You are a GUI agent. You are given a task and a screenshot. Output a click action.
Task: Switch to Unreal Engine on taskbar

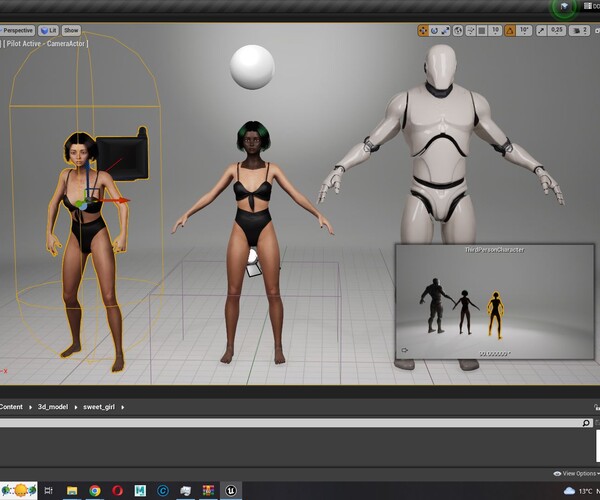[x=231, y=490]
